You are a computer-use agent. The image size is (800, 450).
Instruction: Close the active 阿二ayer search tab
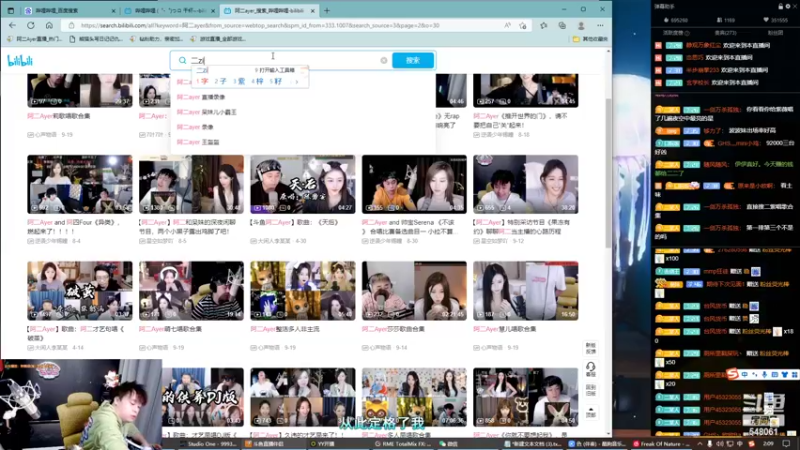(x=313, y=10)
